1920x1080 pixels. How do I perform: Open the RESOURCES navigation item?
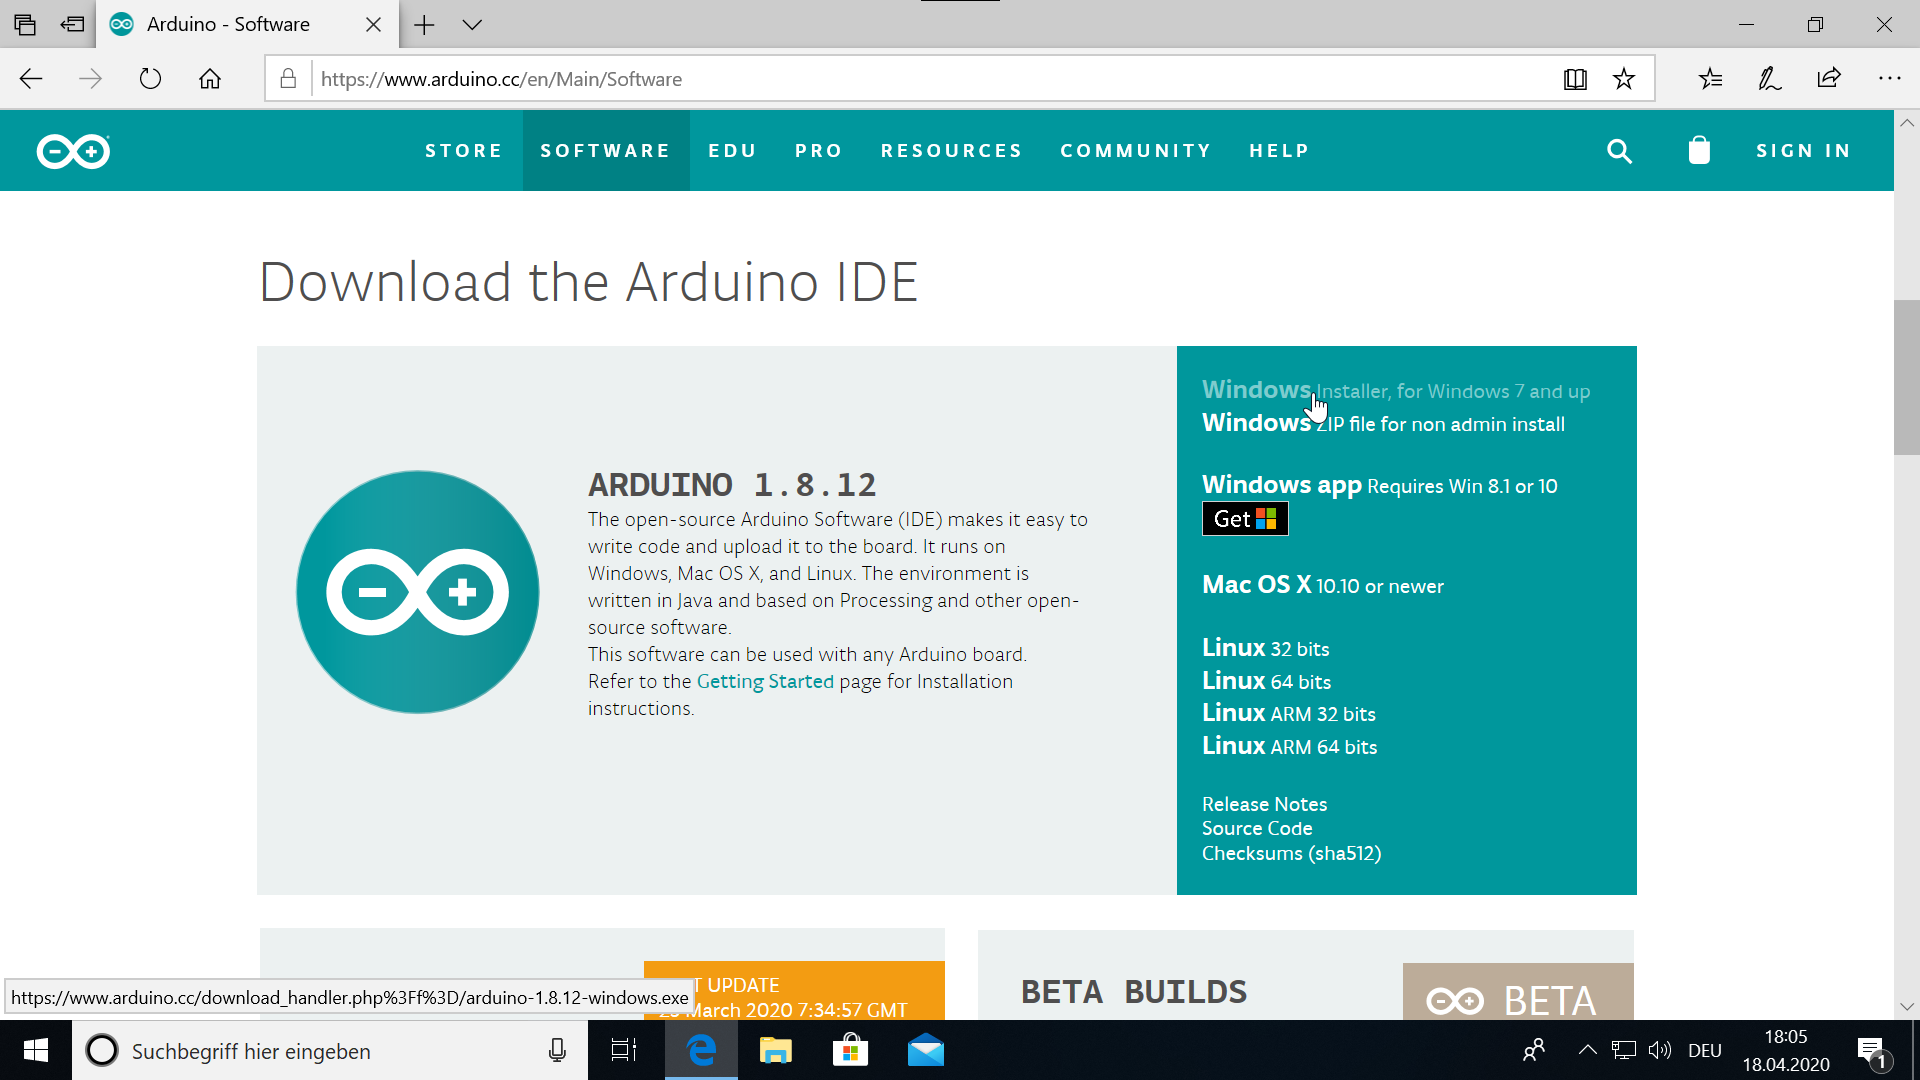click(x=952, y=151)
